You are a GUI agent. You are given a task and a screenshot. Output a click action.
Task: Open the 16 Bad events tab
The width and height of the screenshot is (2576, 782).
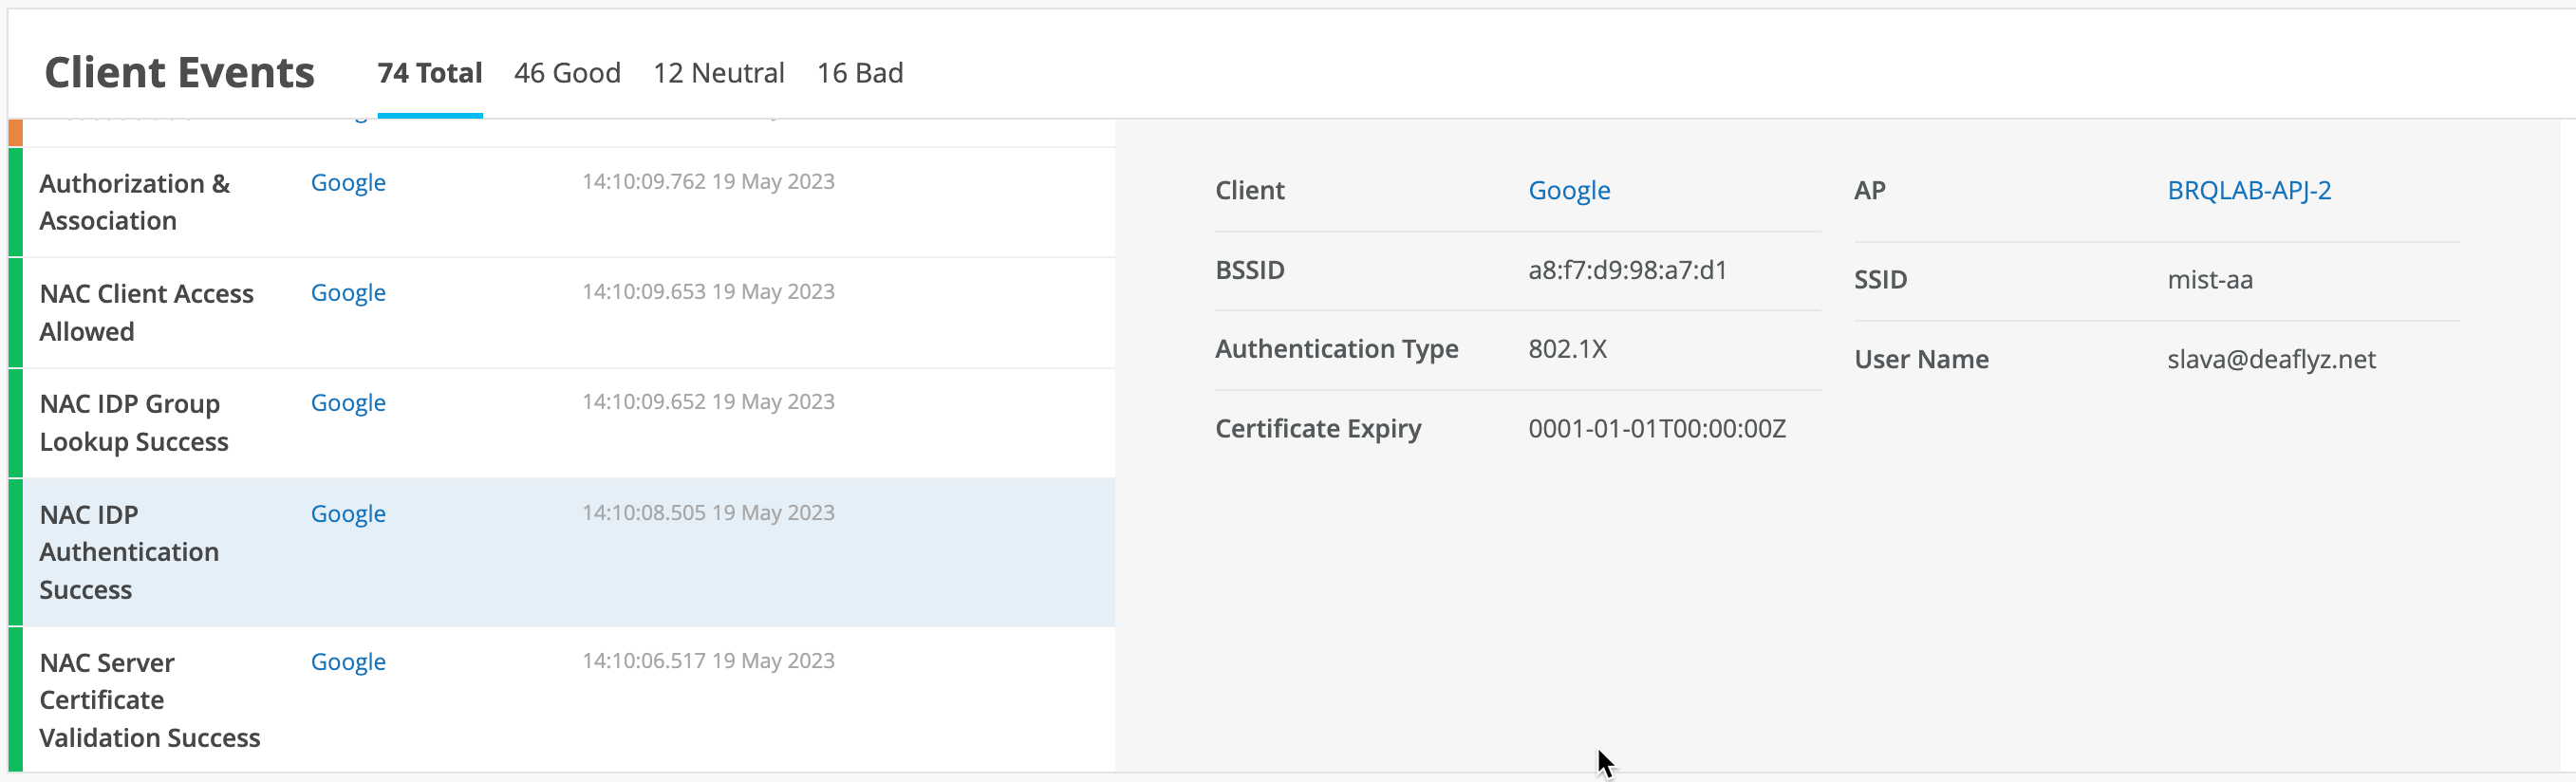point(859,73)
